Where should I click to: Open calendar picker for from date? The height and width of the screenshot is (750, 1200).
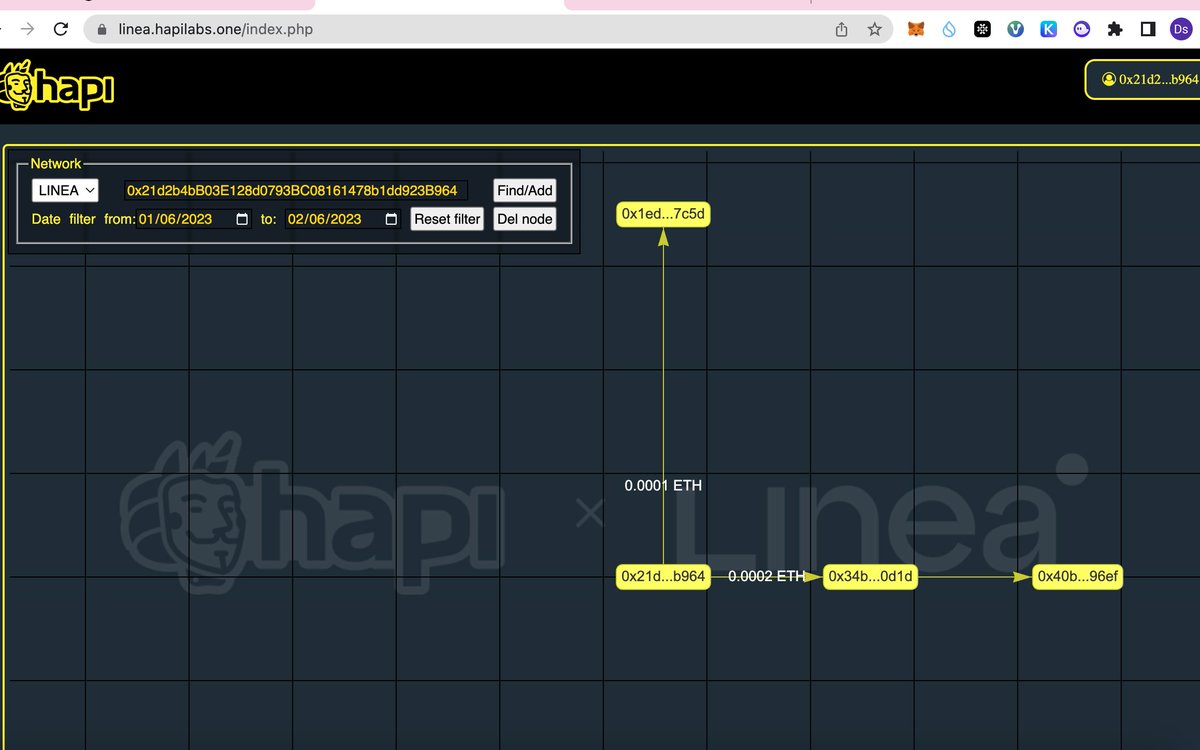(241, 219)
